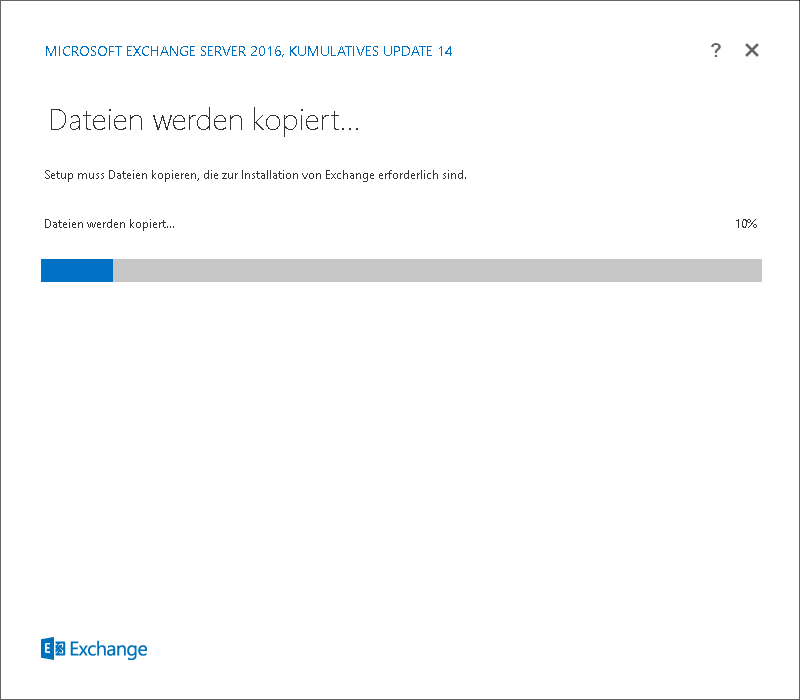Select the large heading 'Dateien werden kopiert...'
Screen dimensions: 800x700
204,122
